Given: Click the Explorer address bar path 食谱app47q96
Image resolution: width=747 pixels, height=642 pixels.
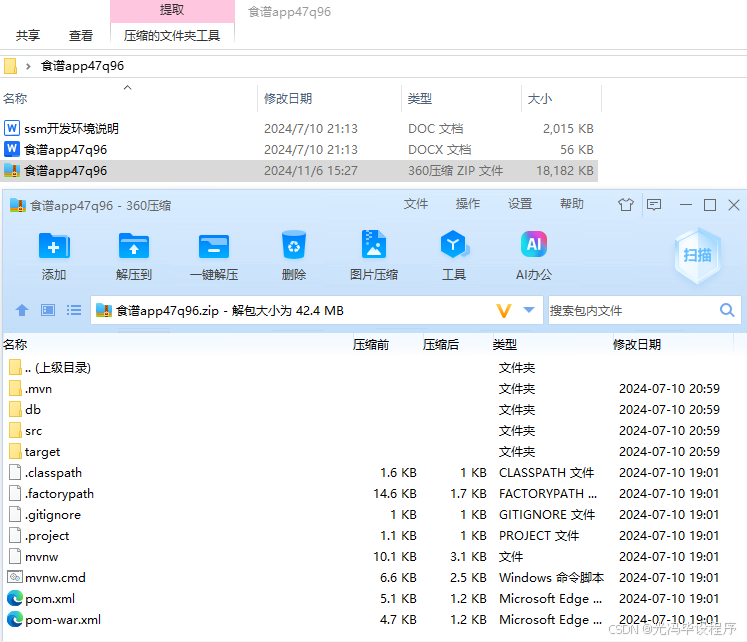Looking at the screenshot, I should click(82, 66).
